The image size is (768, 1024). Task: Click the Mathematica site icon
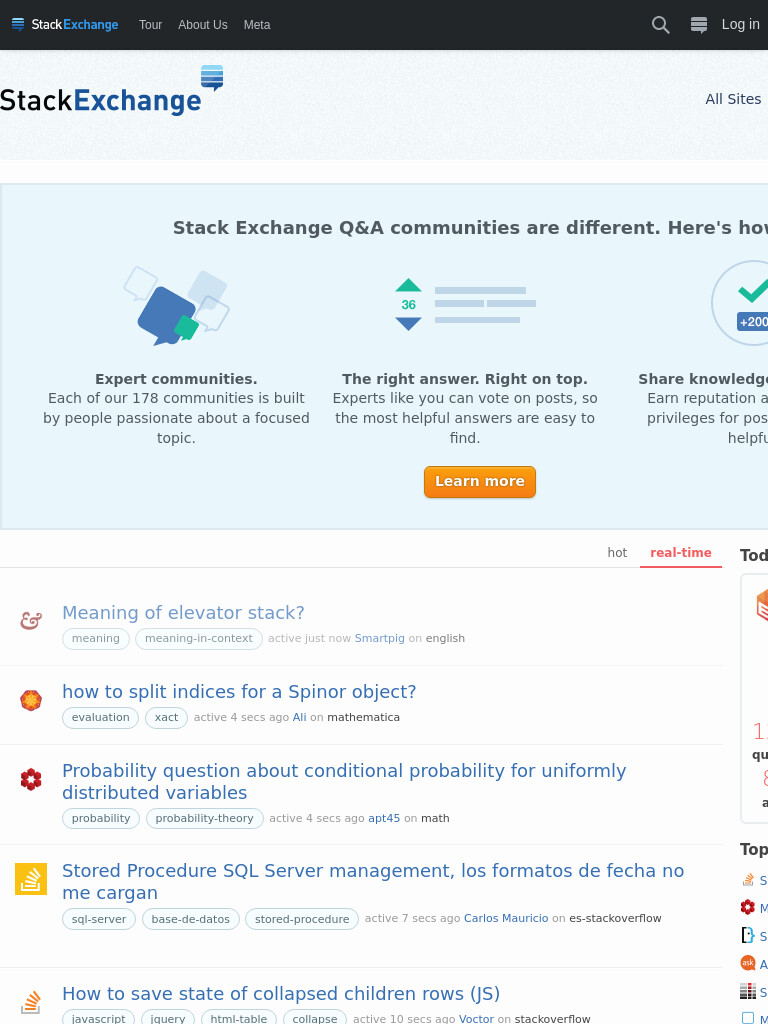31,700
